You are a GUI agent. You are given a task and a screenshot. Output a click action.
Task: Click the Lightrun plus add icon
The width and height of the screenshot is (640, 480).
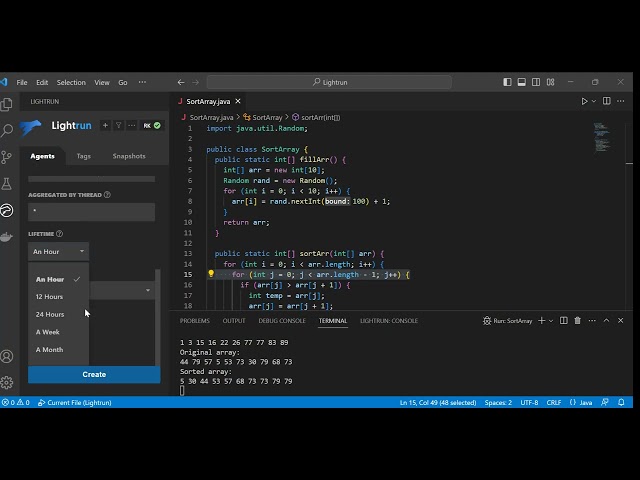point(105,125)
